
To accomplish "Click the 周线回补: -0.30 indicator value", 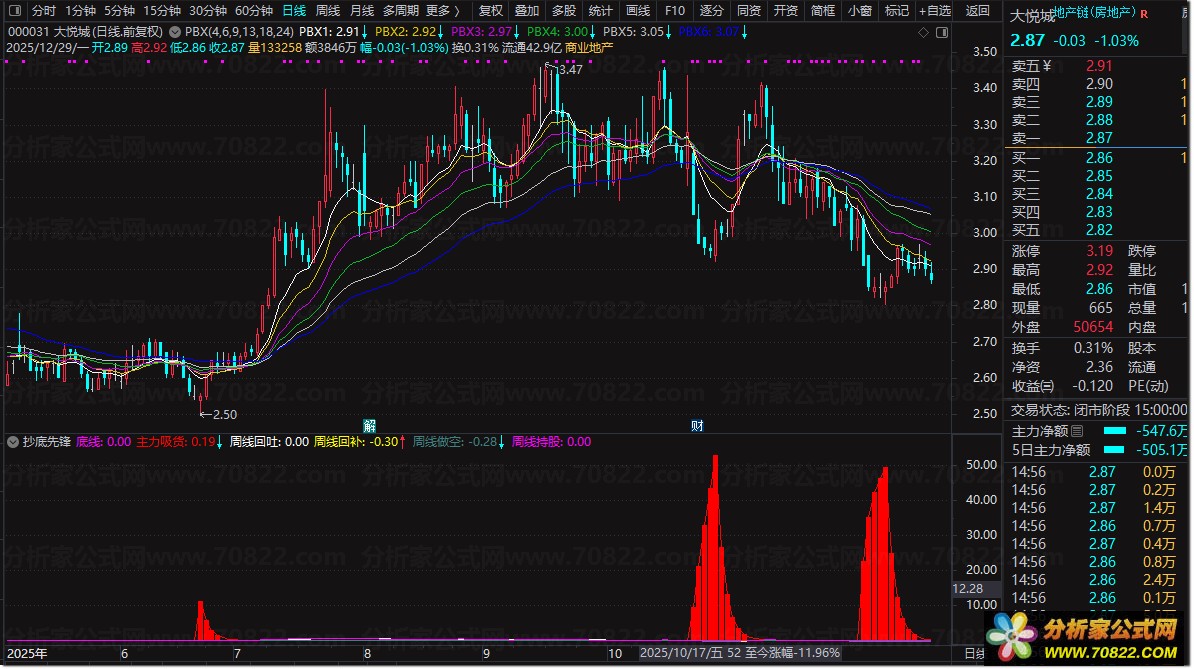I will click(356, 441).
